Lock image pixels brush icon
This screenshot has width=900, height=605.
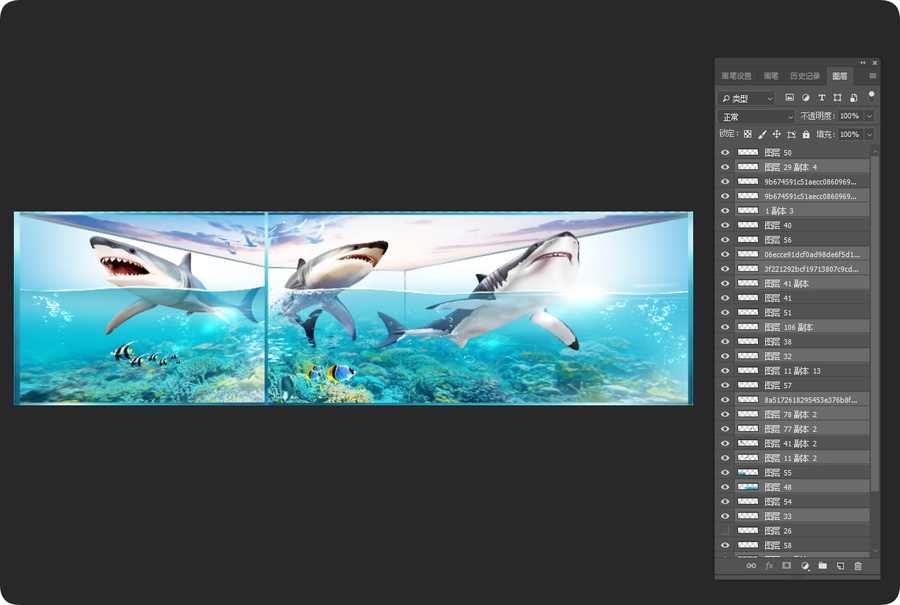[762, 134]
